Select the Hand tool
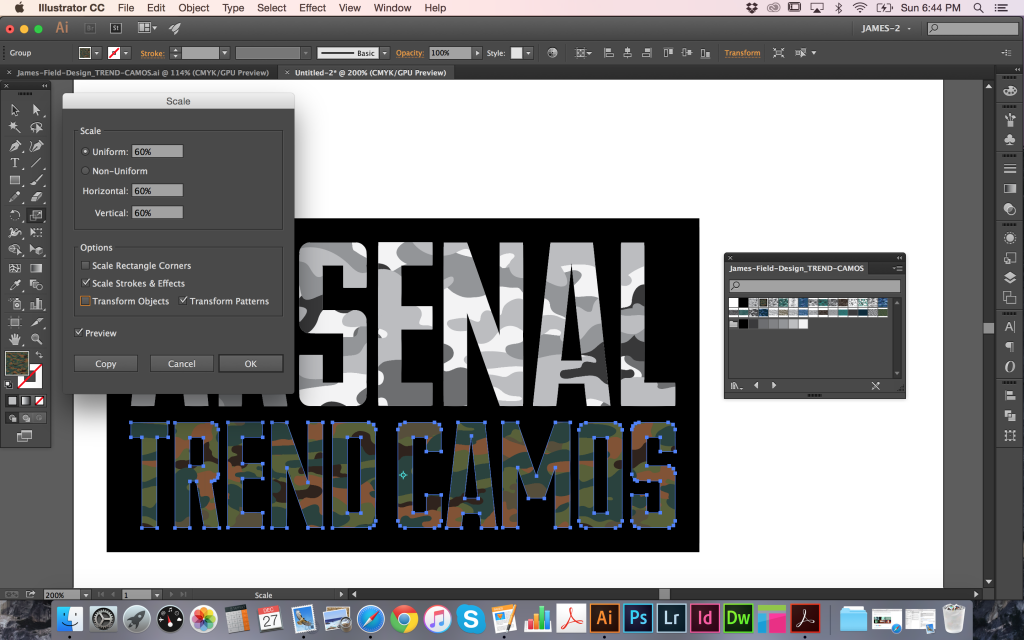Viewport: 1024px width, 640px height. coord(15,339)
